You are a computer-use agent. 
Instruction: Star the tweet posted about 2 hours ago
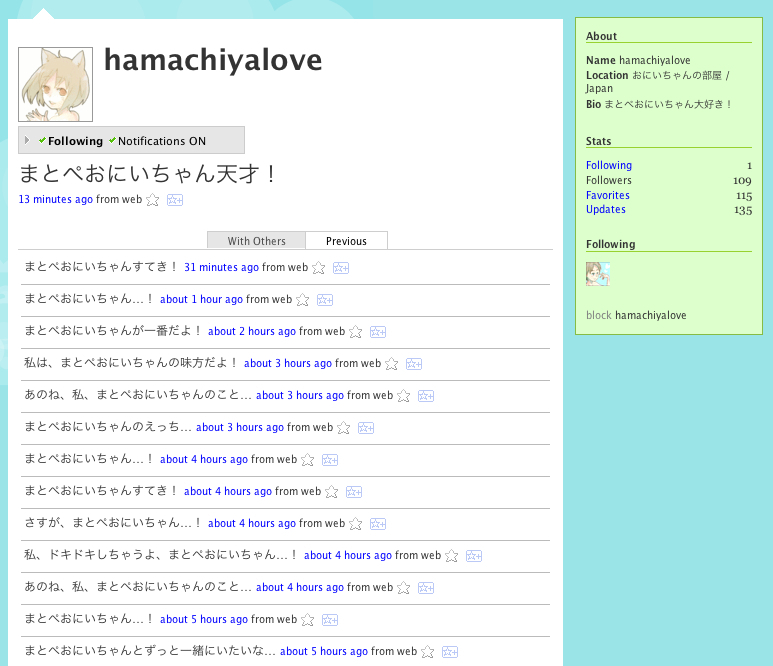[x=355, y=332]
